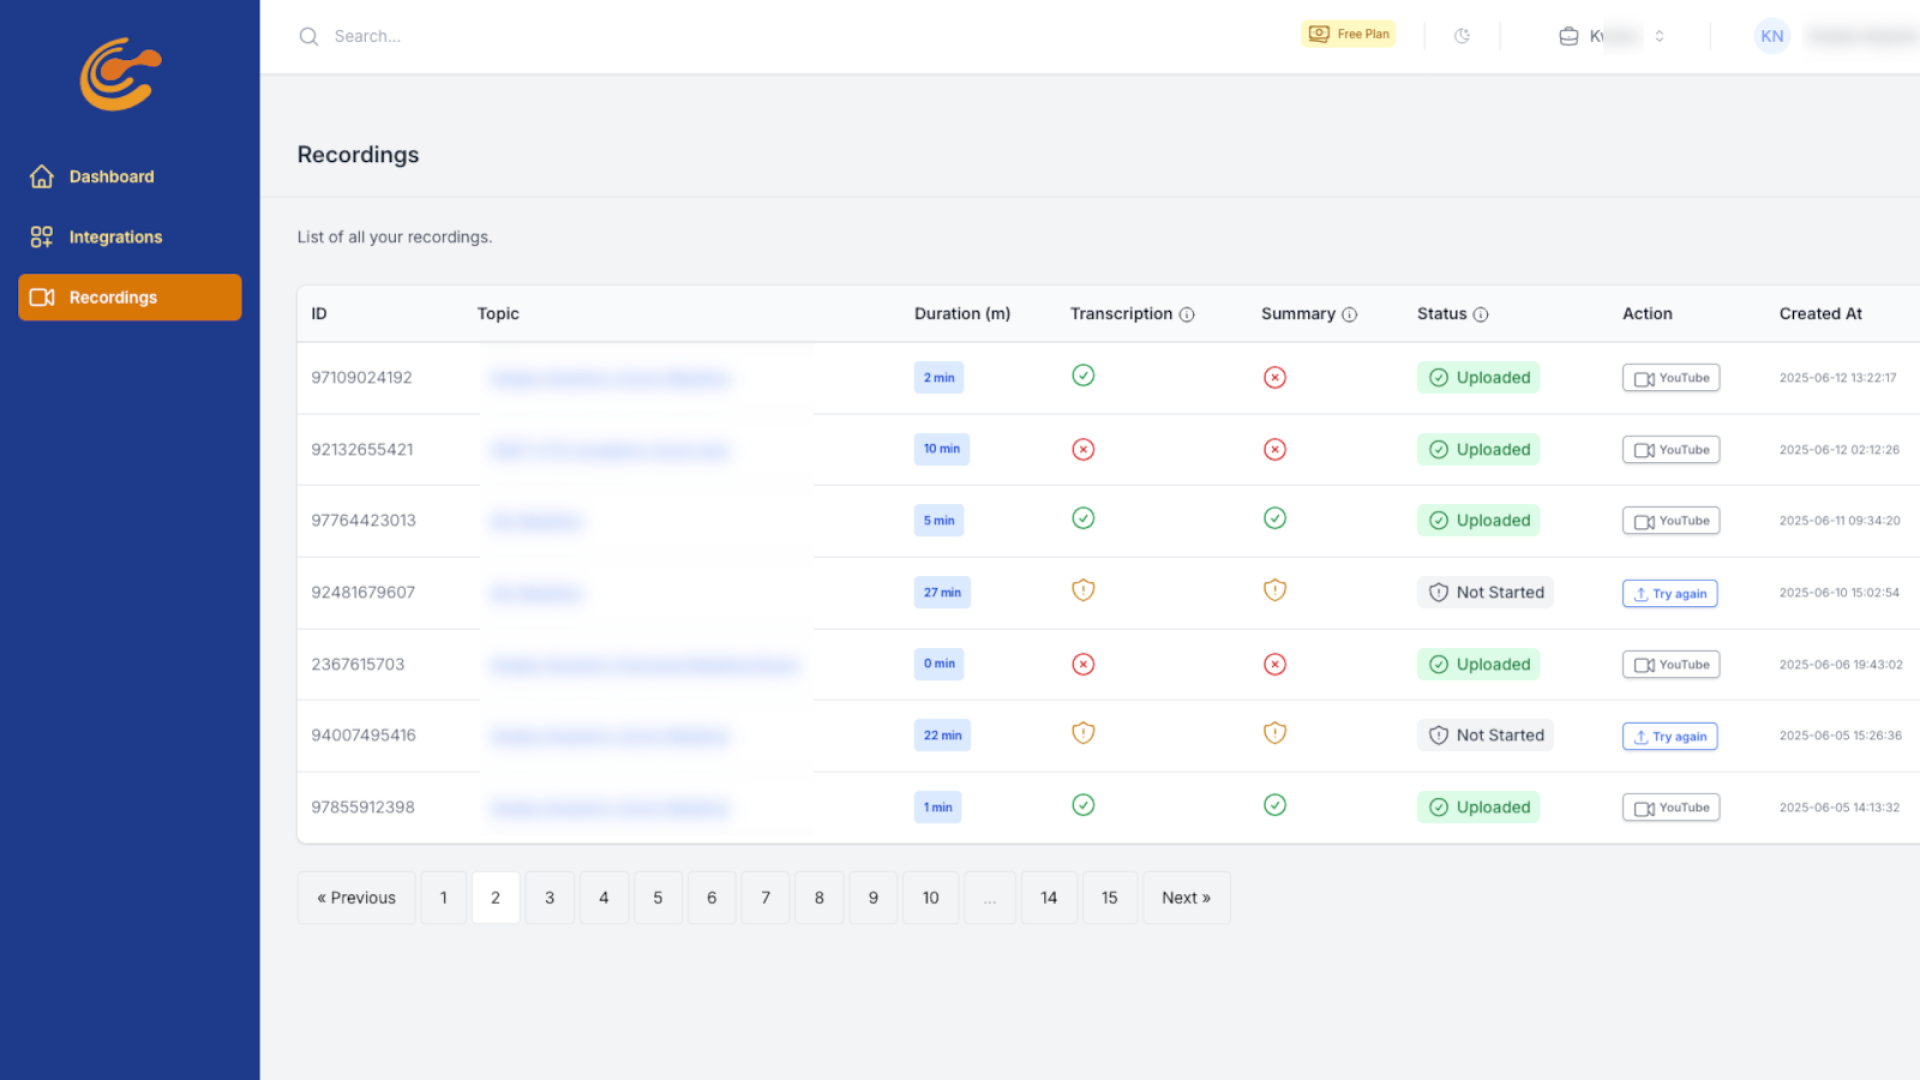1920x1080 pixels.
Task: Select current page 2
Action: coord(495,898)
